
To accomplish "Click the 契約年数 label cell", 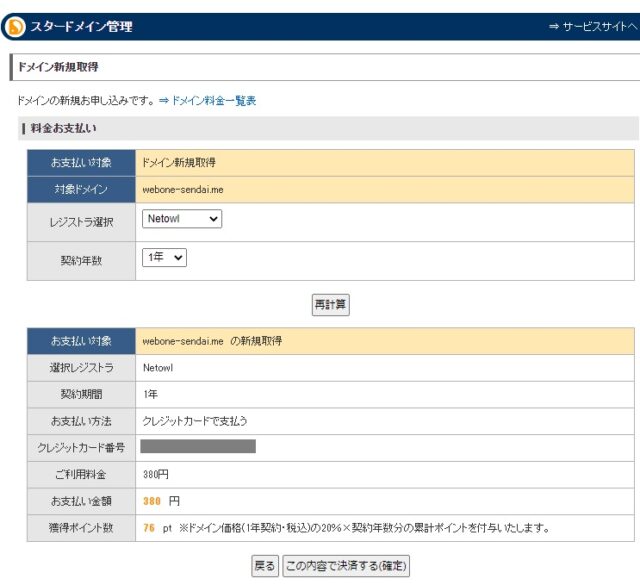I will coord(81,261).
